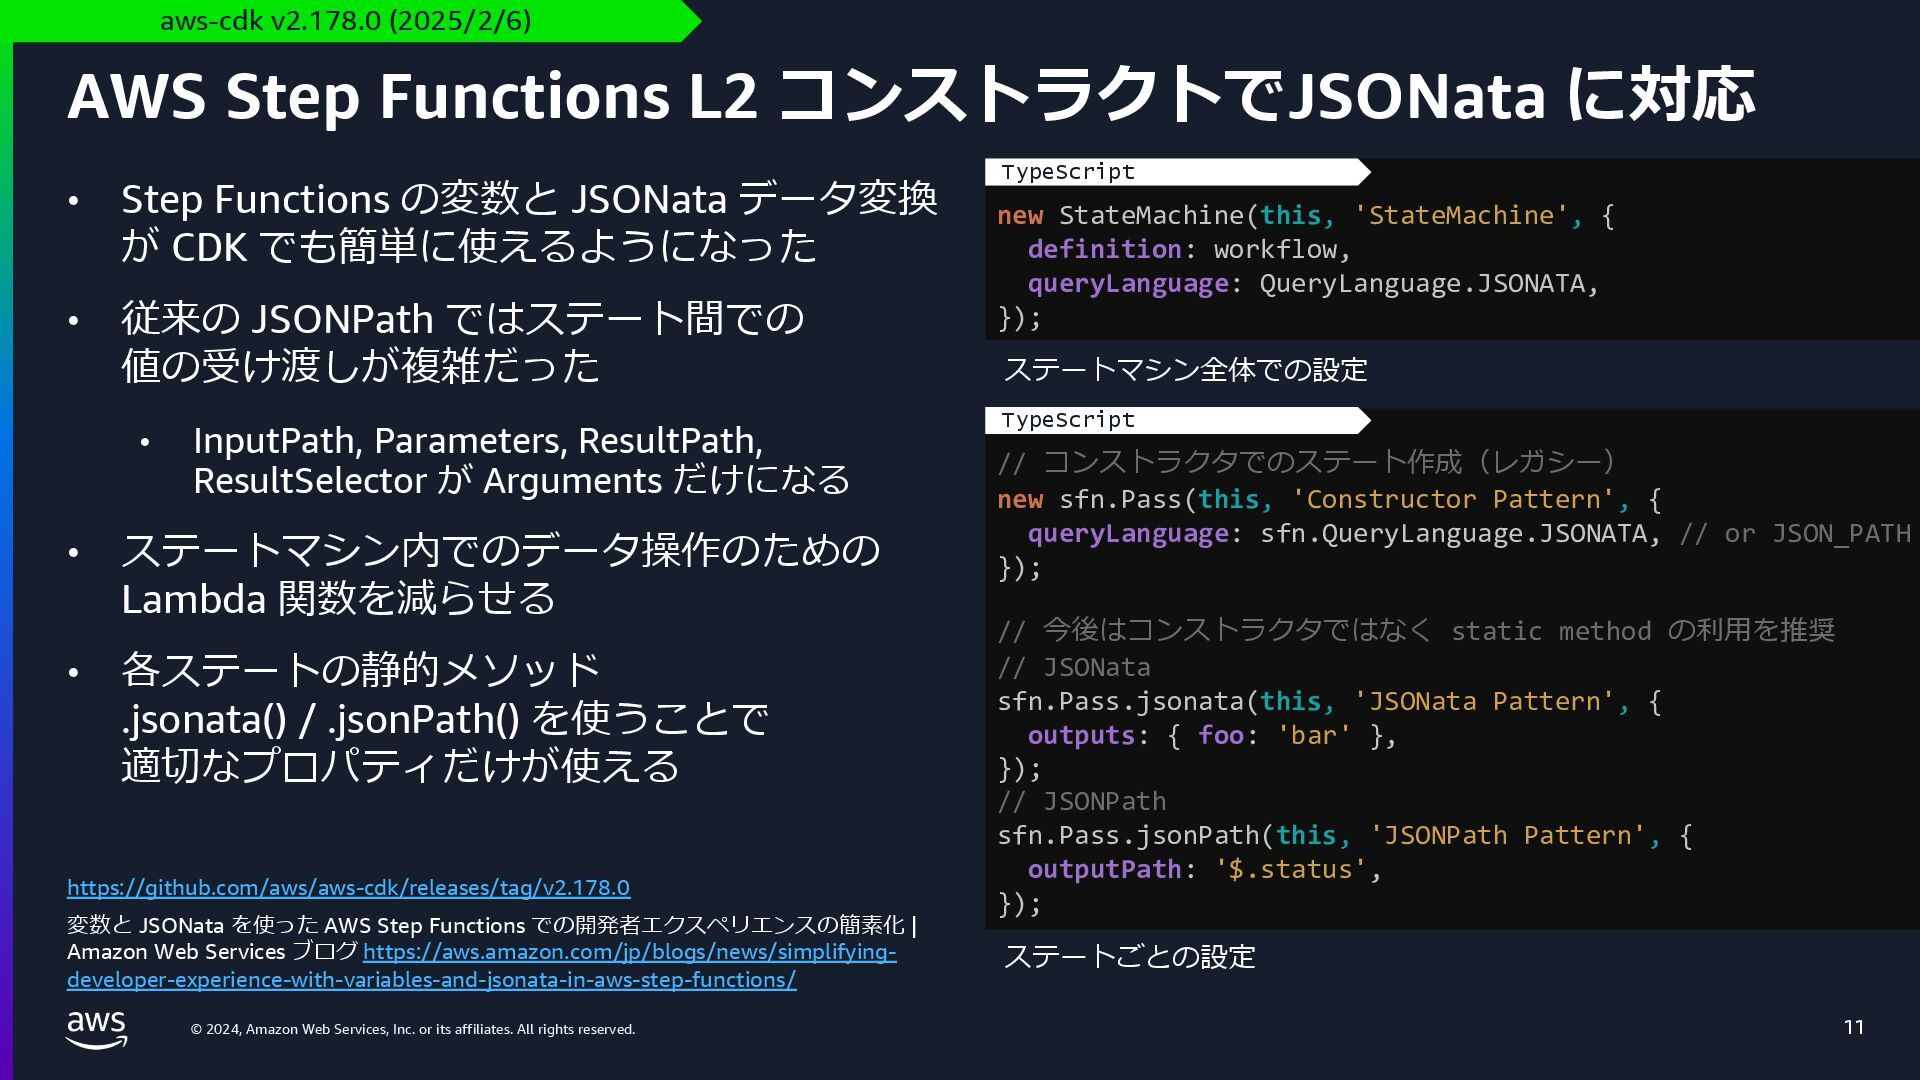Click the caption 'ステートマシン全体での設定'
The image size is (1920, 1080).
click(1185, 370)
